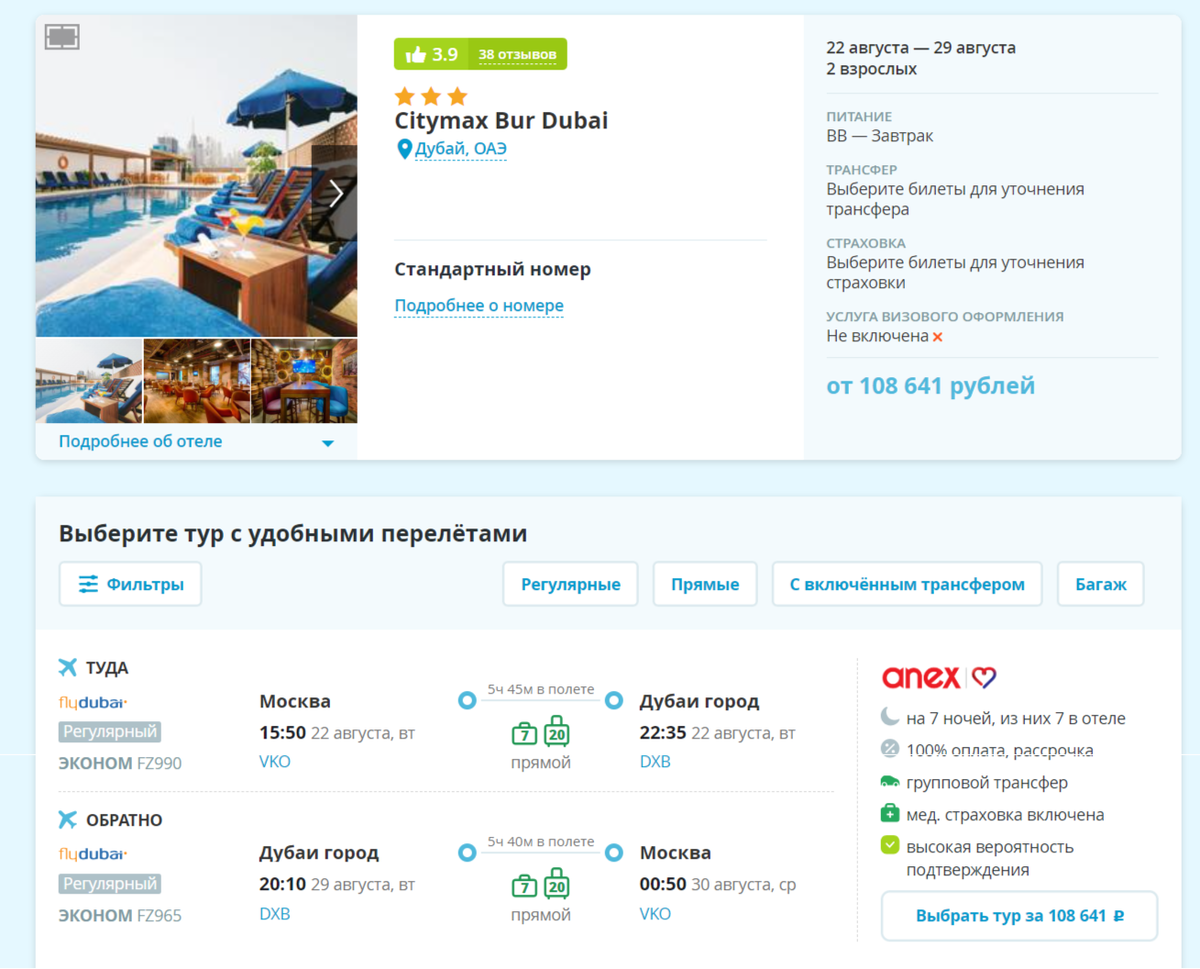
Task: Click 100% оплата, рассрочка text
Action: pyautogui.click(x=1000, y=750)
